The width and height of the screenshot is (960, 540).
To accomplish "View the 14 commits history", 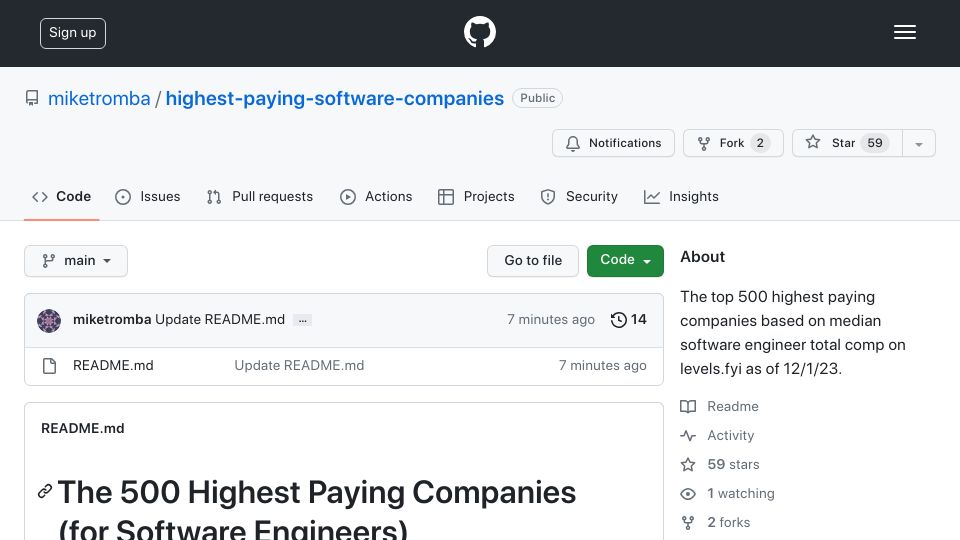I will (x=628, y=320).
